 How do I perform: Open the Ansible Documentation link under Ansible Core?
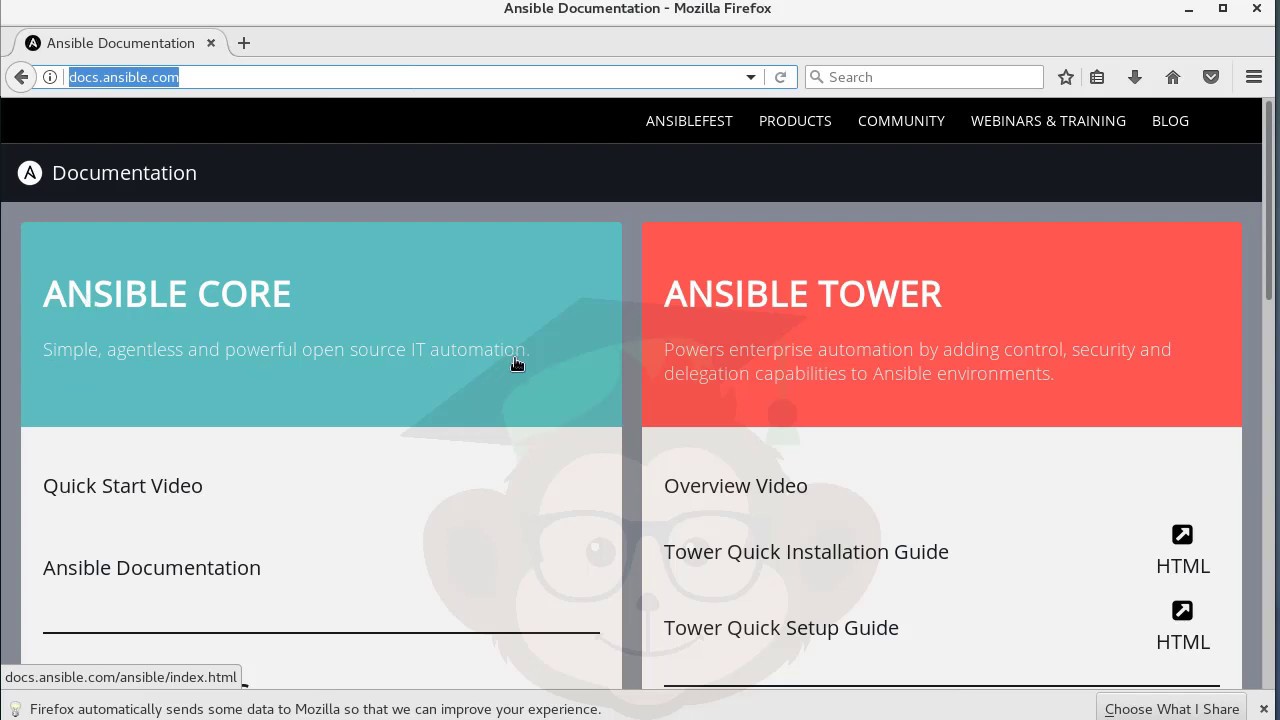(152, 568)
